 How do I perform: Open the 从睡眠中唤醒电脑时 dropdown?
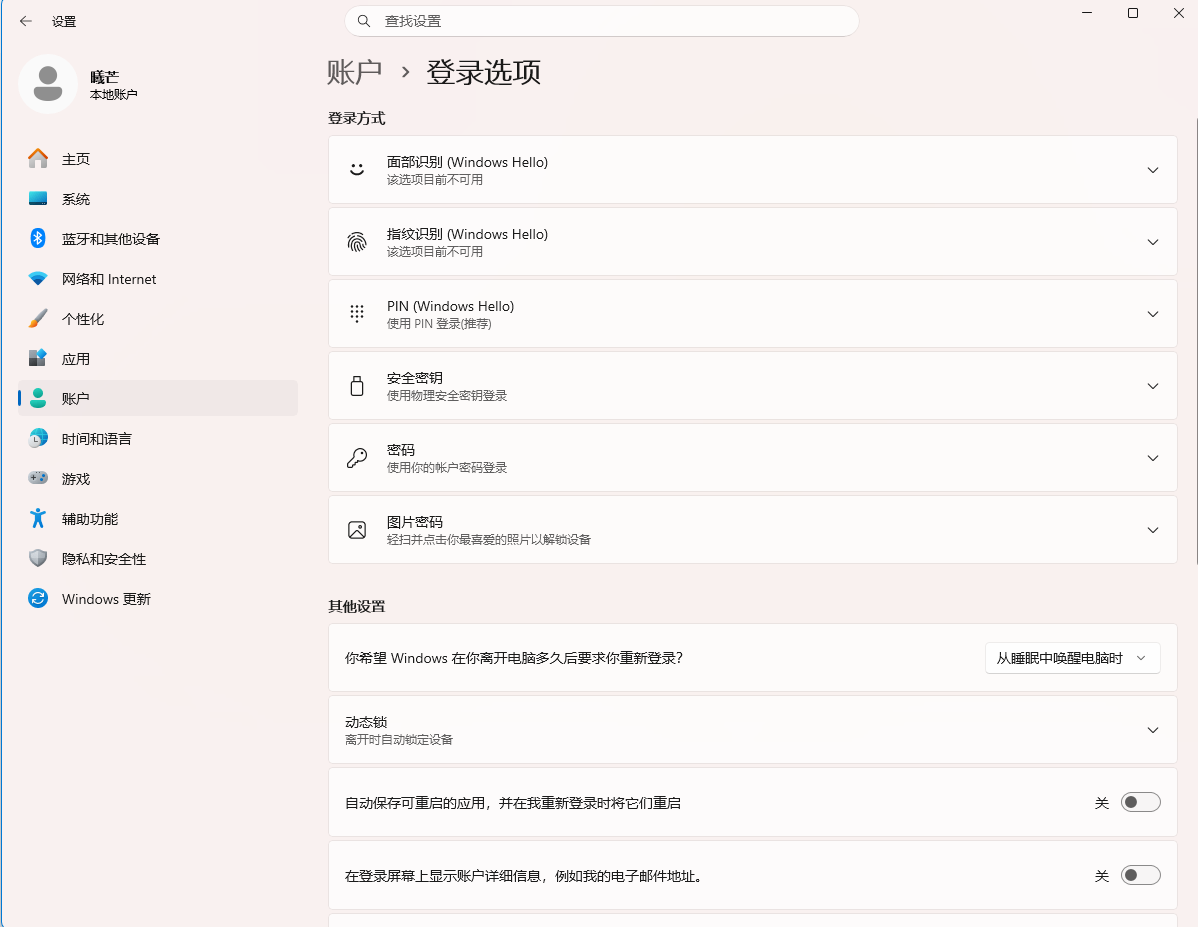coord(1073,658)
